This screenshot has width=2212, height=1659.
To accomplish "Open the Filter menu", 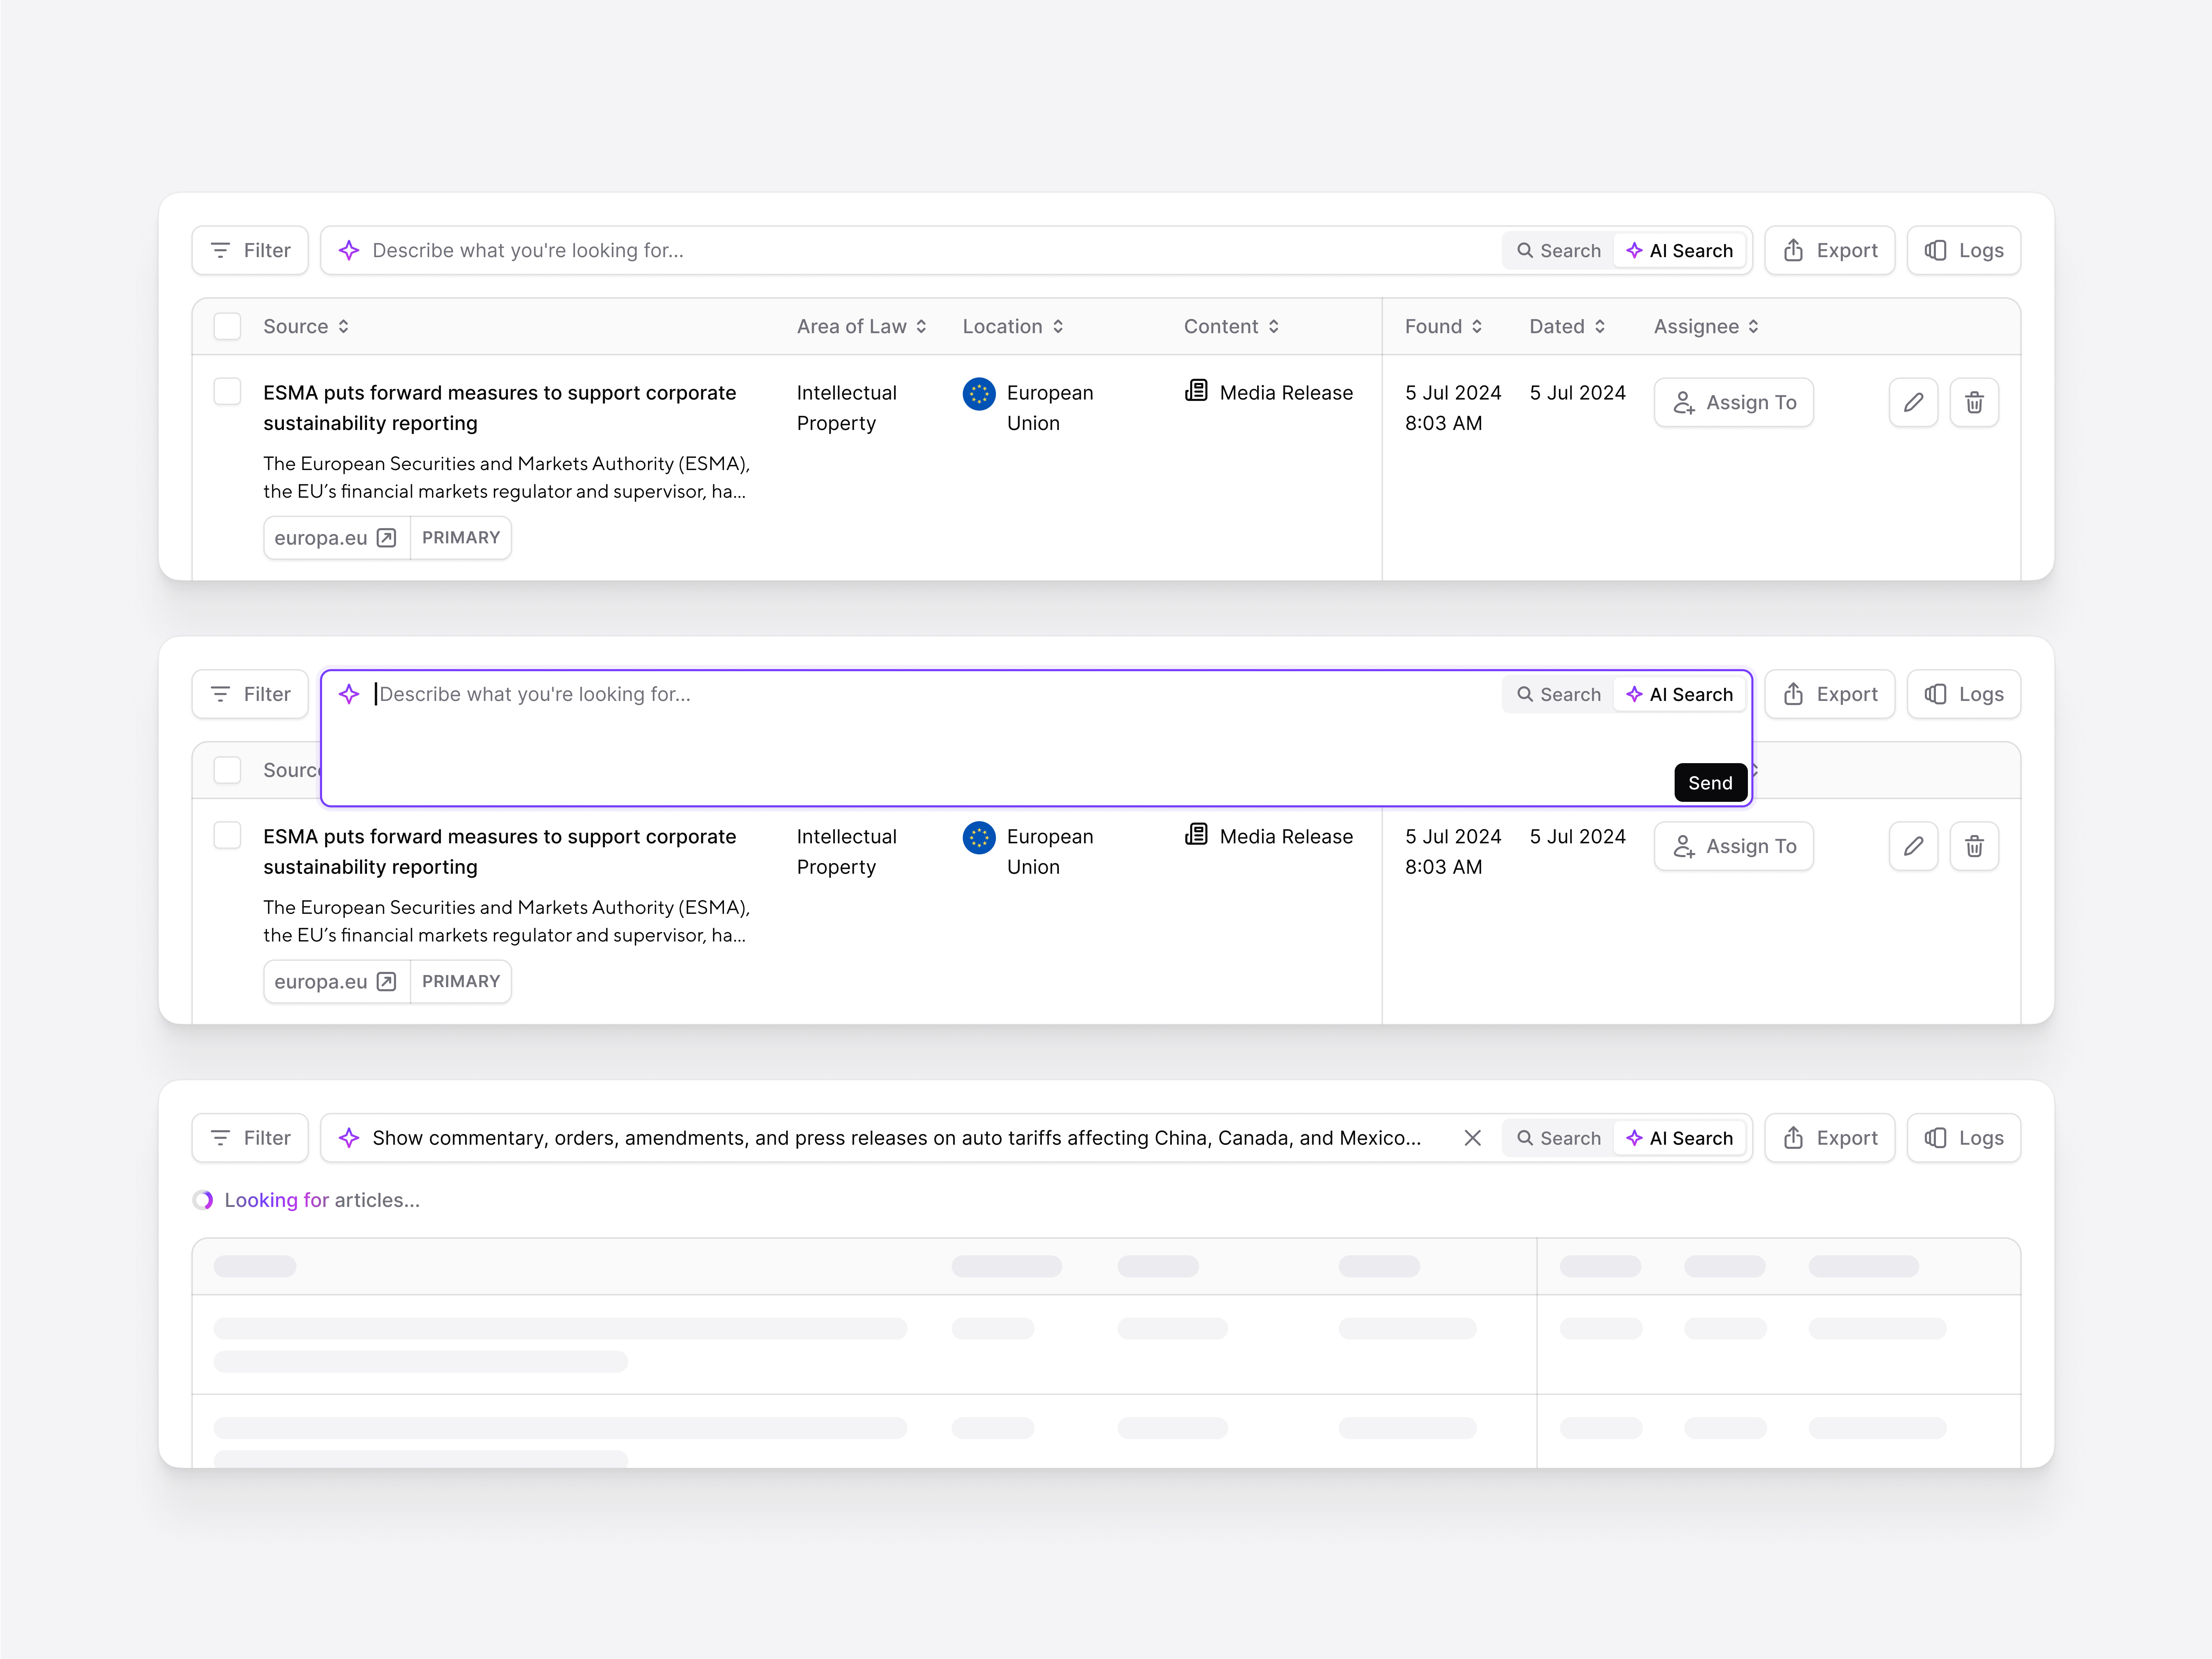I will pyautogui.click(x=249, y=250).
